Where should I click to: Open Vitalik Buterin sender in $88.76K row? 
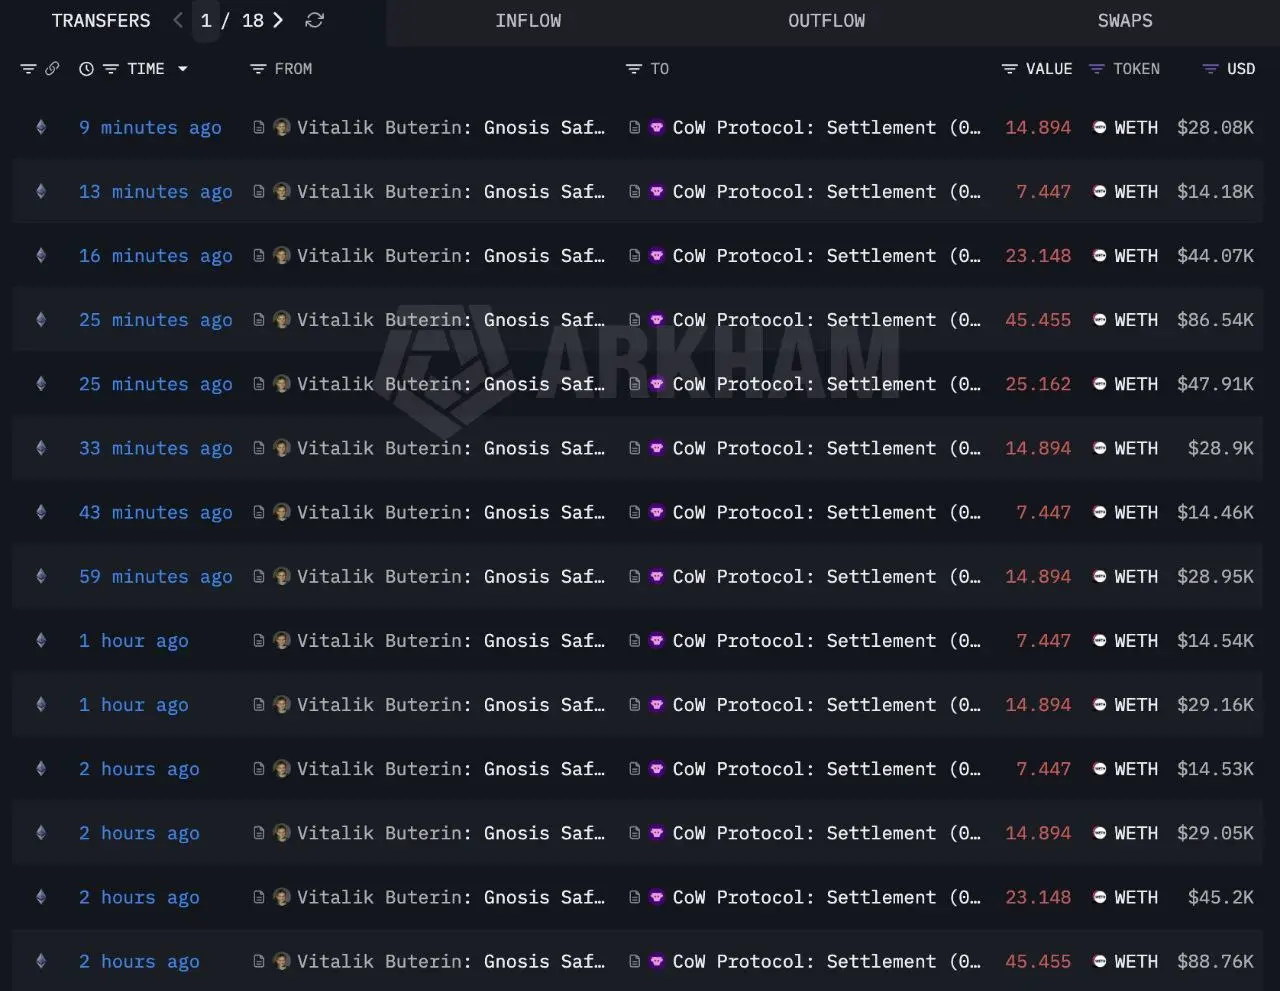(451, 961)
